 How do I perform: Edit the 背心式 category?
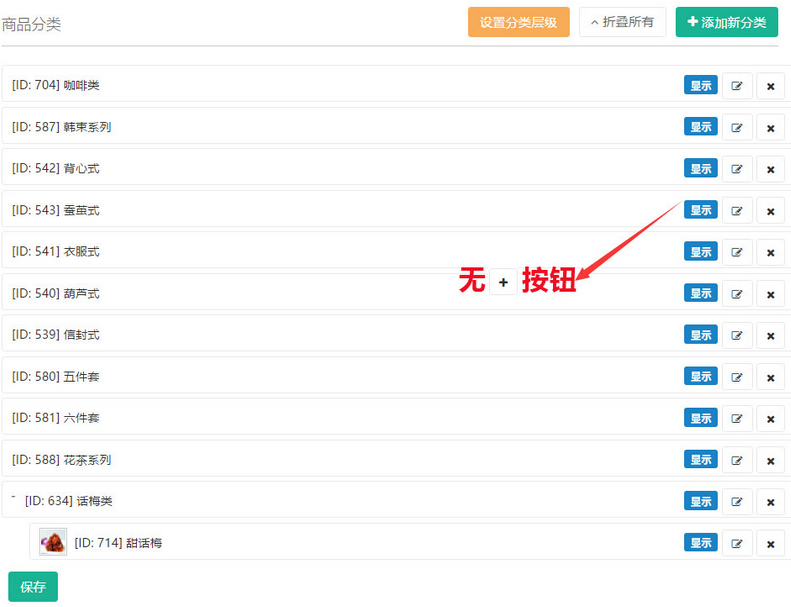point(737,169)
